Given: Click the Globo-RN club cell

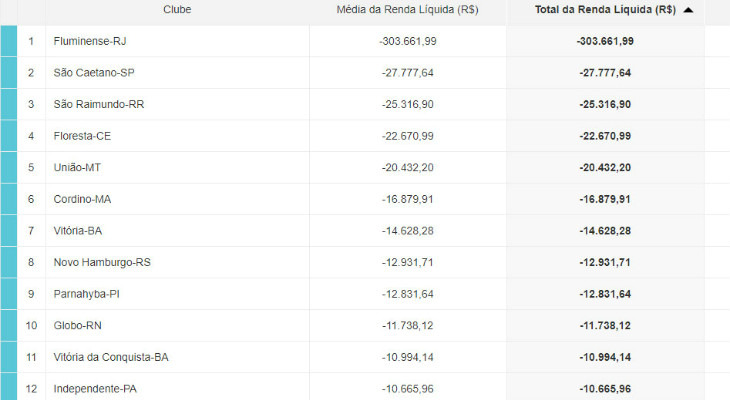Looking at the screenshot, I should (x=78, y=325).
